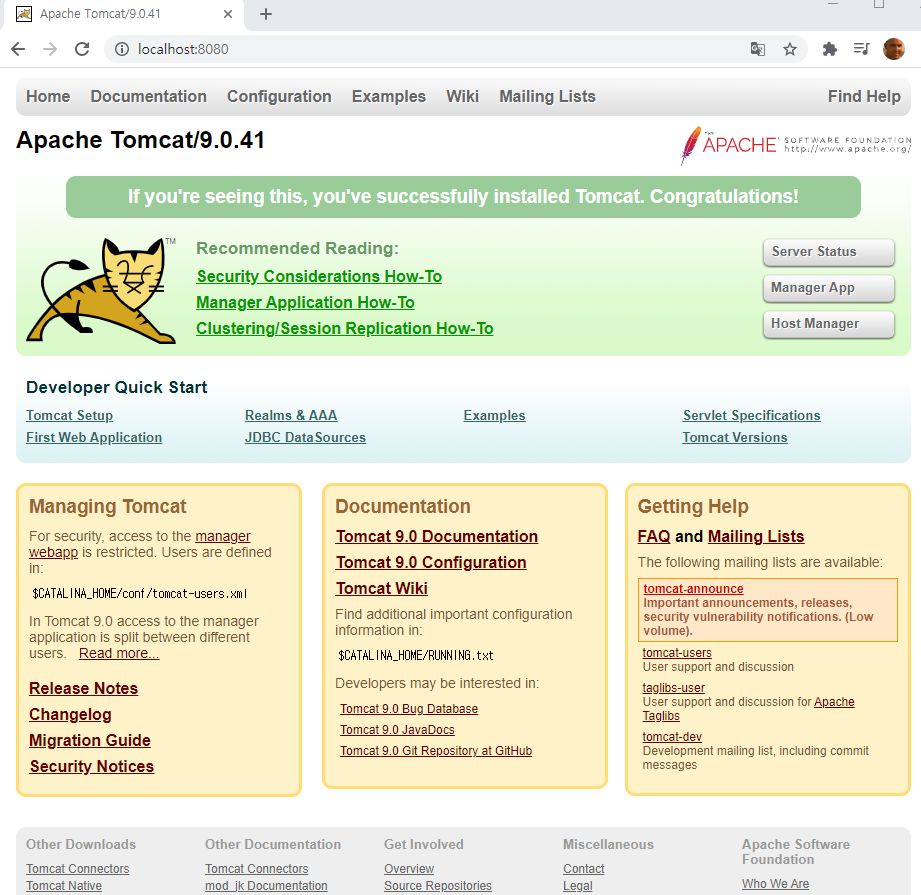Open Tomcat 9.0 Git Repository at GitHub

point(436,751)
